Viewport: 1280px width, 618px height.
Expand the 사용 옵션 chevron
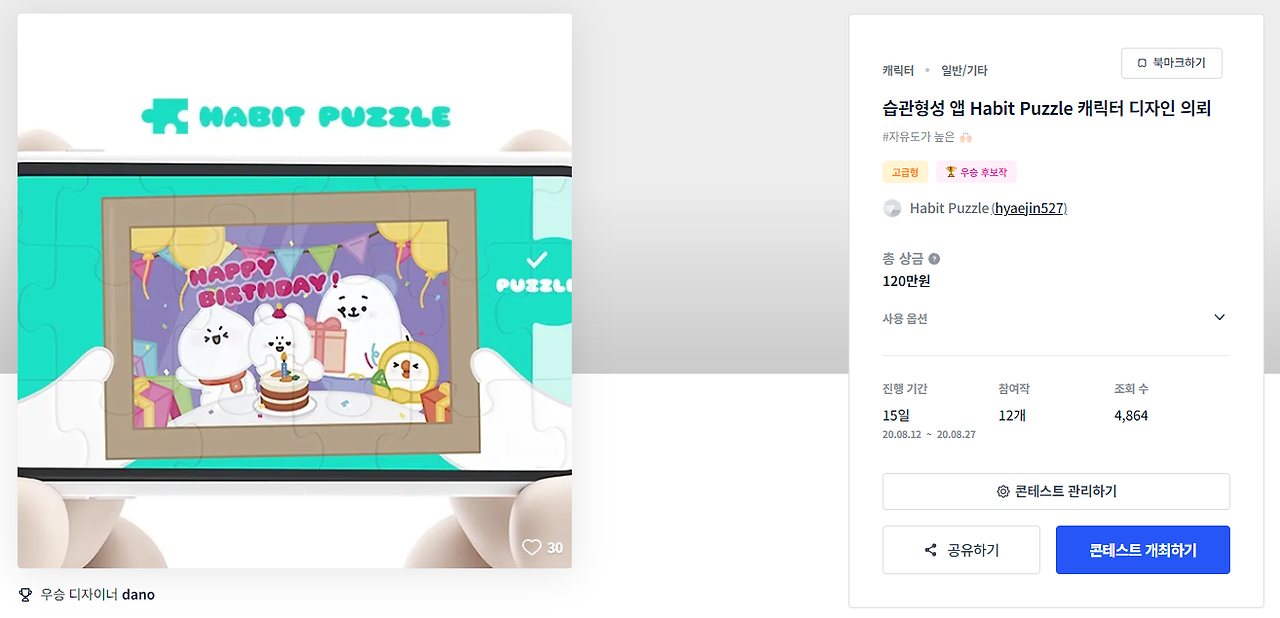[1219, 318]
